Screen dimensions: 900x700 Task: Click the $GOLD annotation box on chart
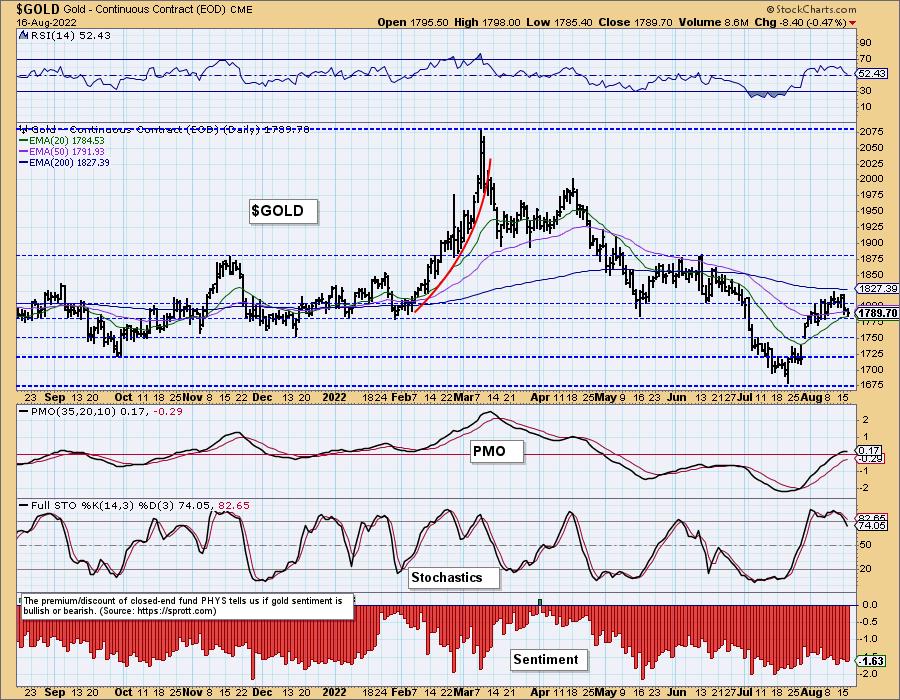click(283, 211)
